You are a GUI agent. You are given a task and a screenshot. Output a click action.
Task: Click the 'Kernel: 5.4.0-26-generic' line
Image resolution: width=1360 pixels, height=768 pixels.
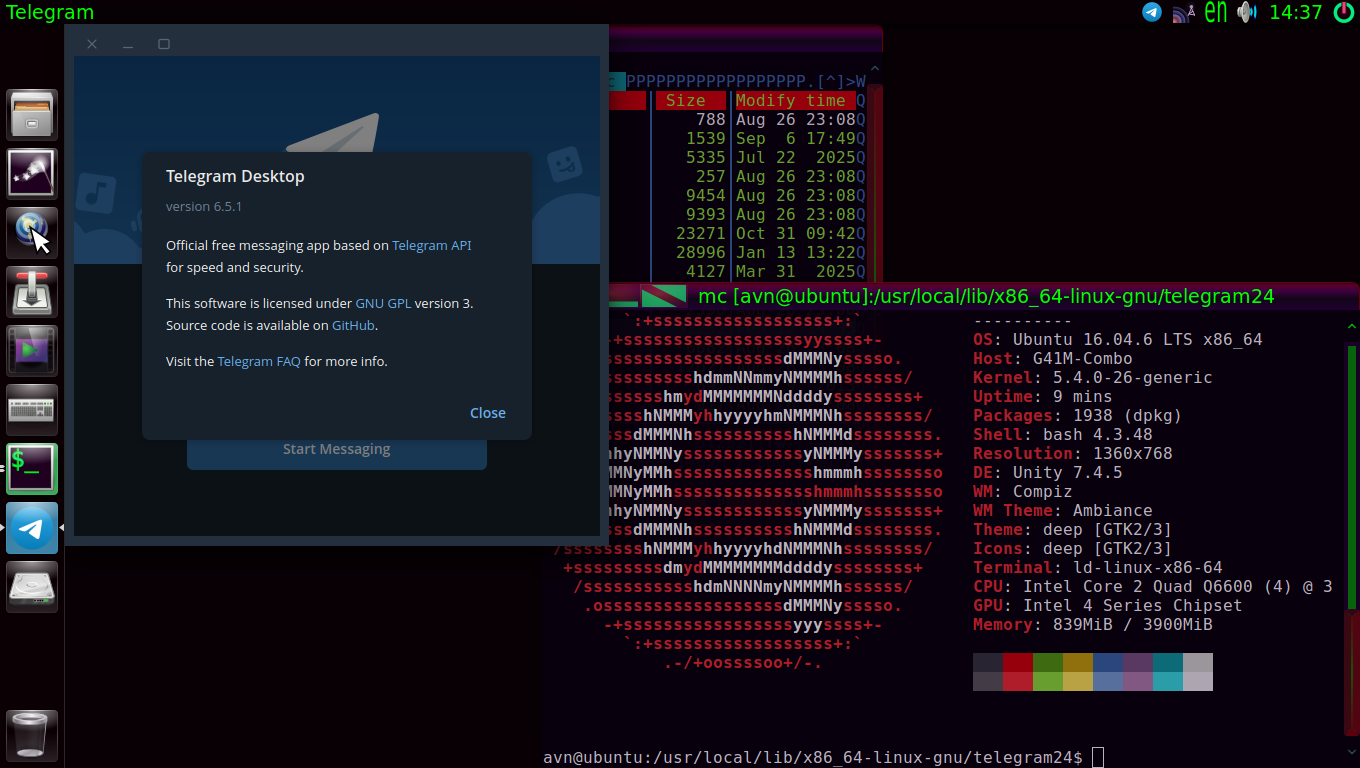(x=1093, y=377)
